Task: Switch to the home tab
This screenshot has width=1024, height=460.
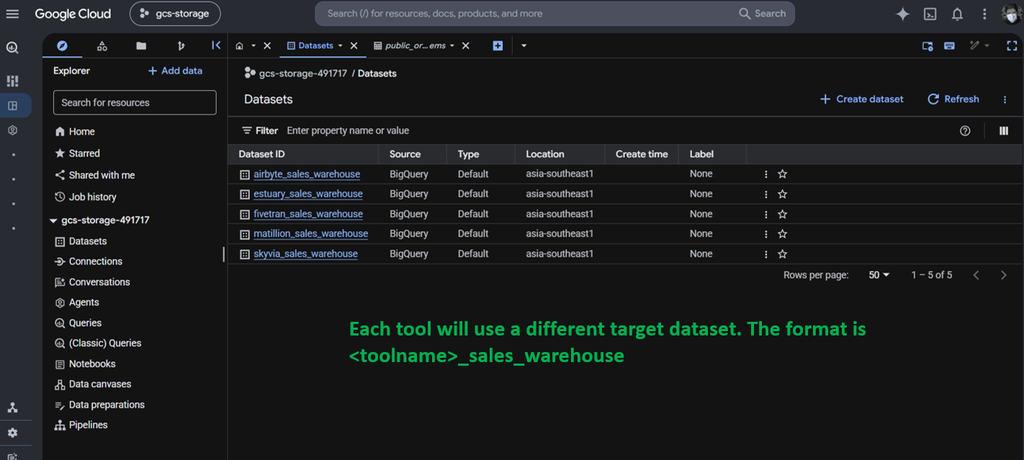Action: pyautogui.click(x=240, y=46)
